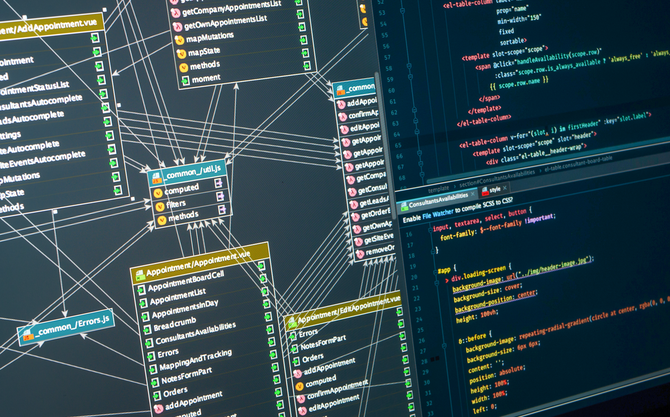
Task: Click the V icon beside computed in util.js node
Action: click(x=158, y=194)
